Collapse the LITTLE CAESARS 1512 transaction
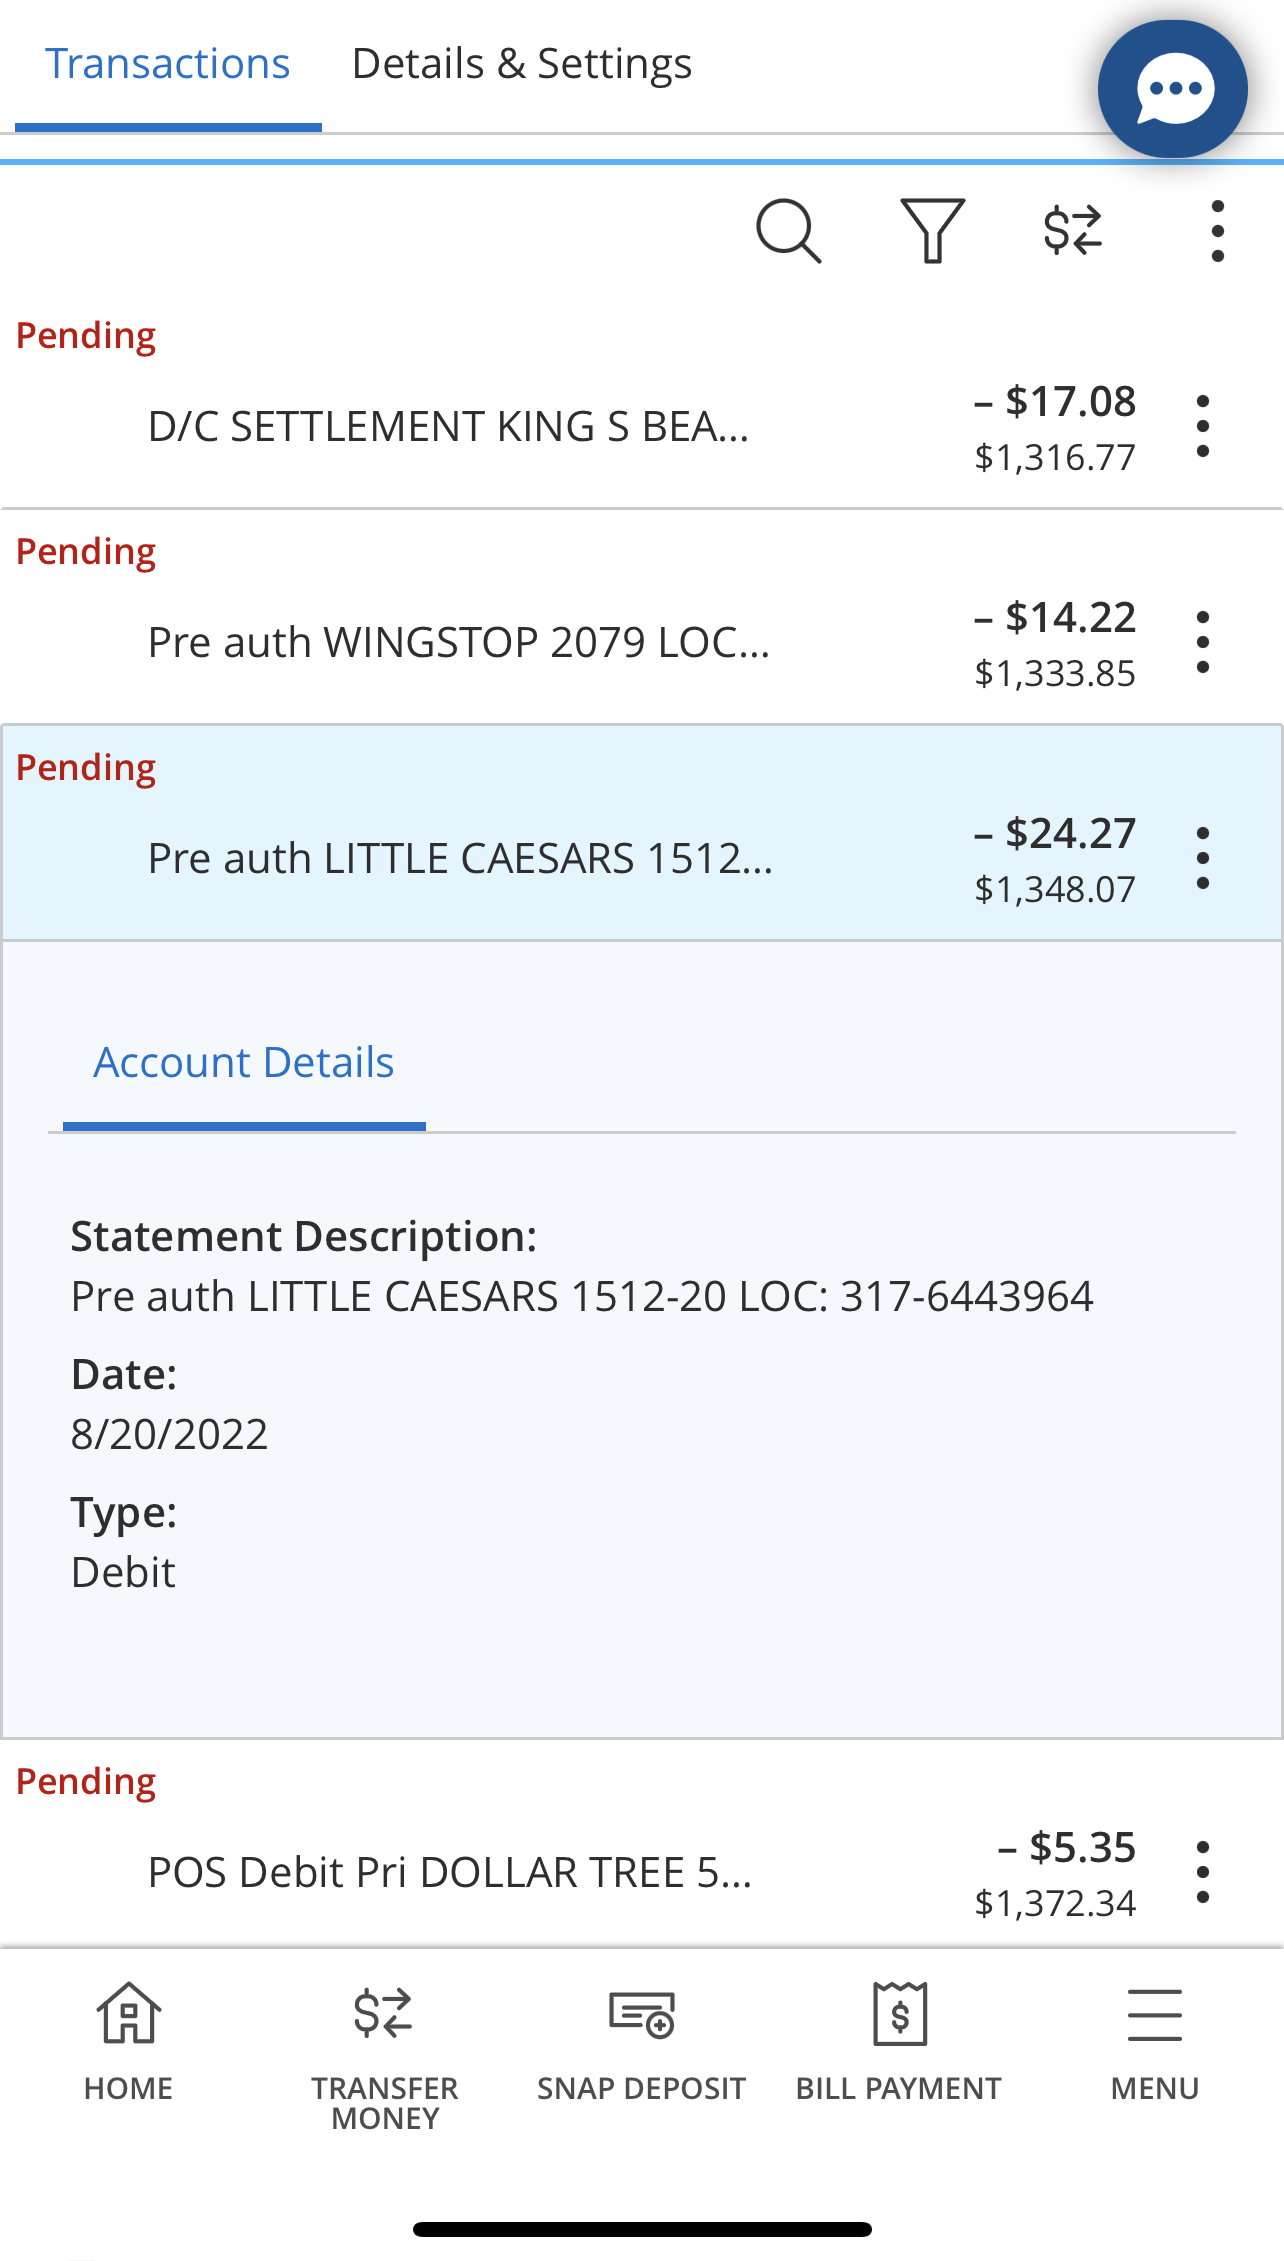 tap(460, 859)
